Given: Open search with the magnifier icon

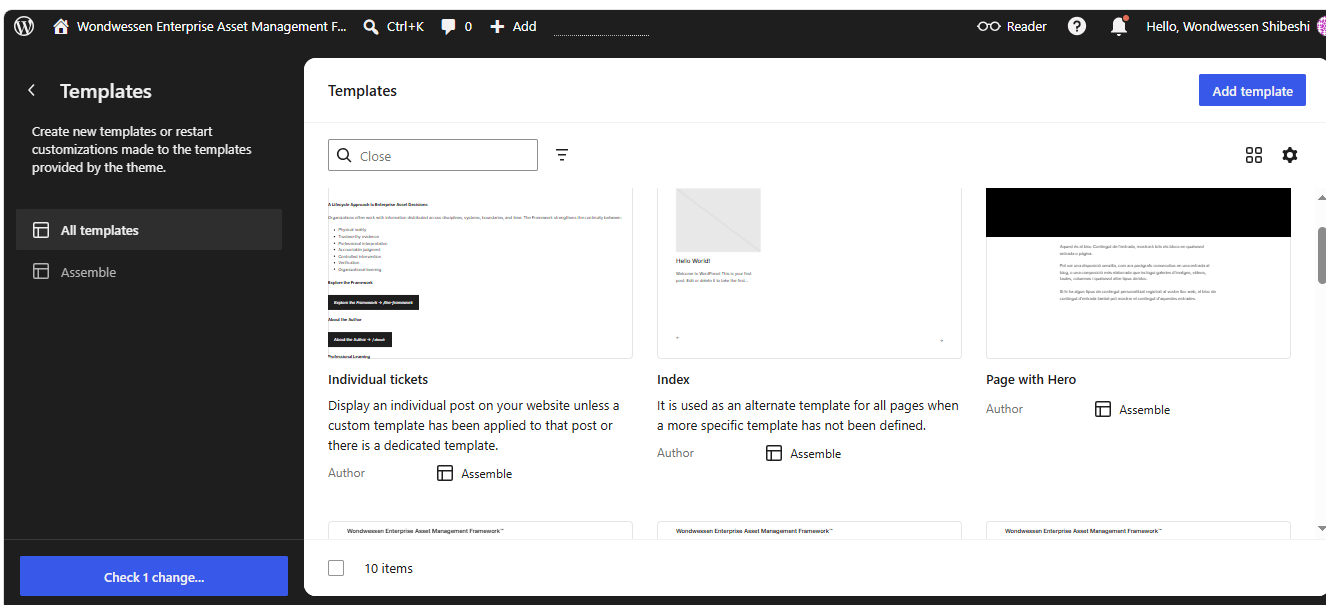Looking at the screenshot, I should pyautogui.click(x=371, y=27).
